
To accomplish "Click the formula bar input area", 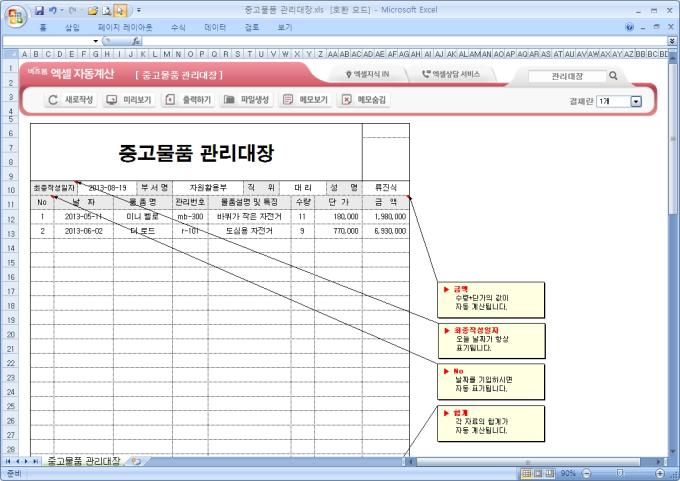I will [x=403, y=41].
